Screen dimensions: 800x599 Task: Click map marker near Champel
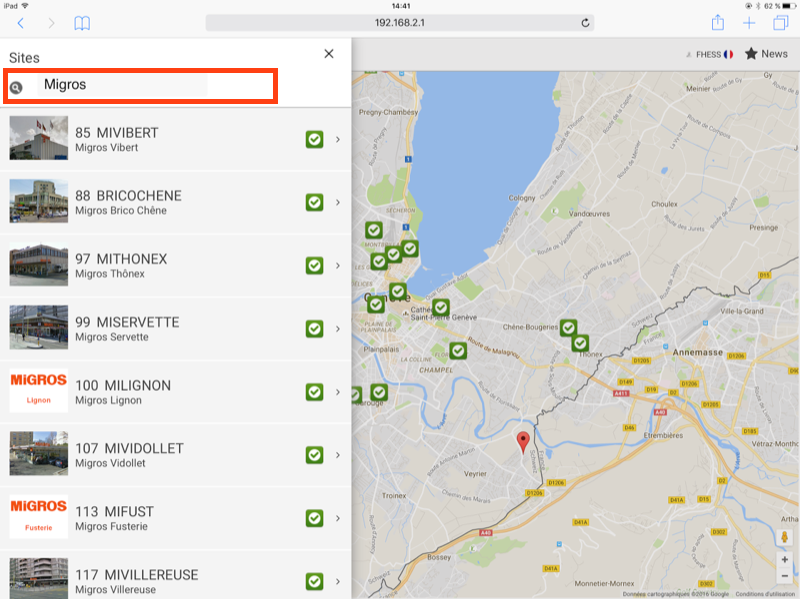tap(458, 351)
